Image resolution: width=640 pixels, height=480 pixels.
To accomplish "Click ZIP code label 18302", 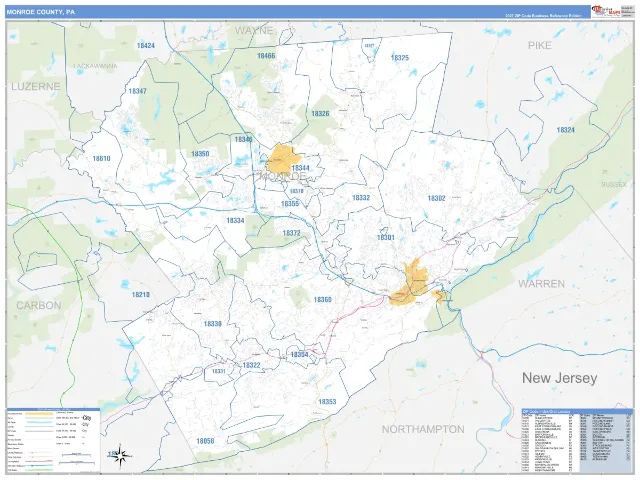I will 436,198.
